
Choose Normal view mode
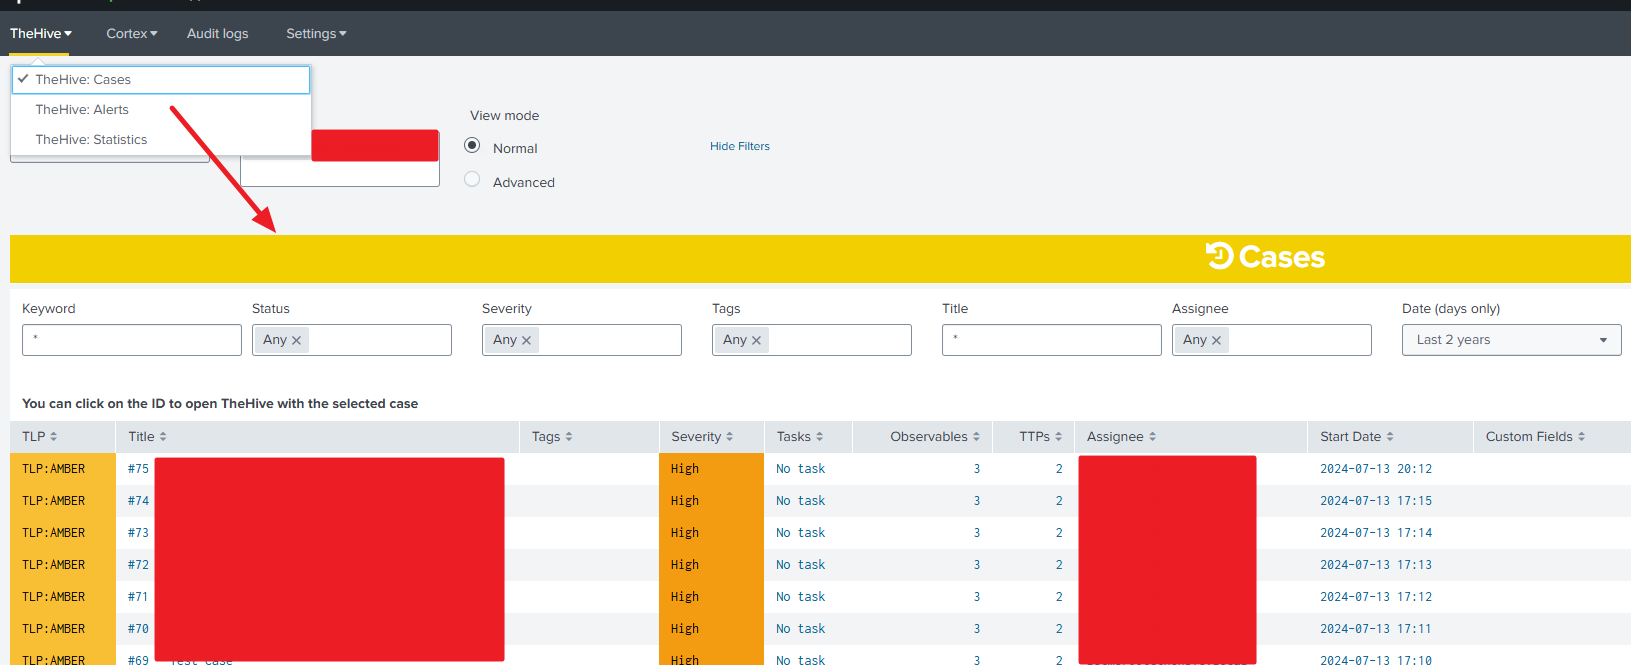(x=472, y=146)
